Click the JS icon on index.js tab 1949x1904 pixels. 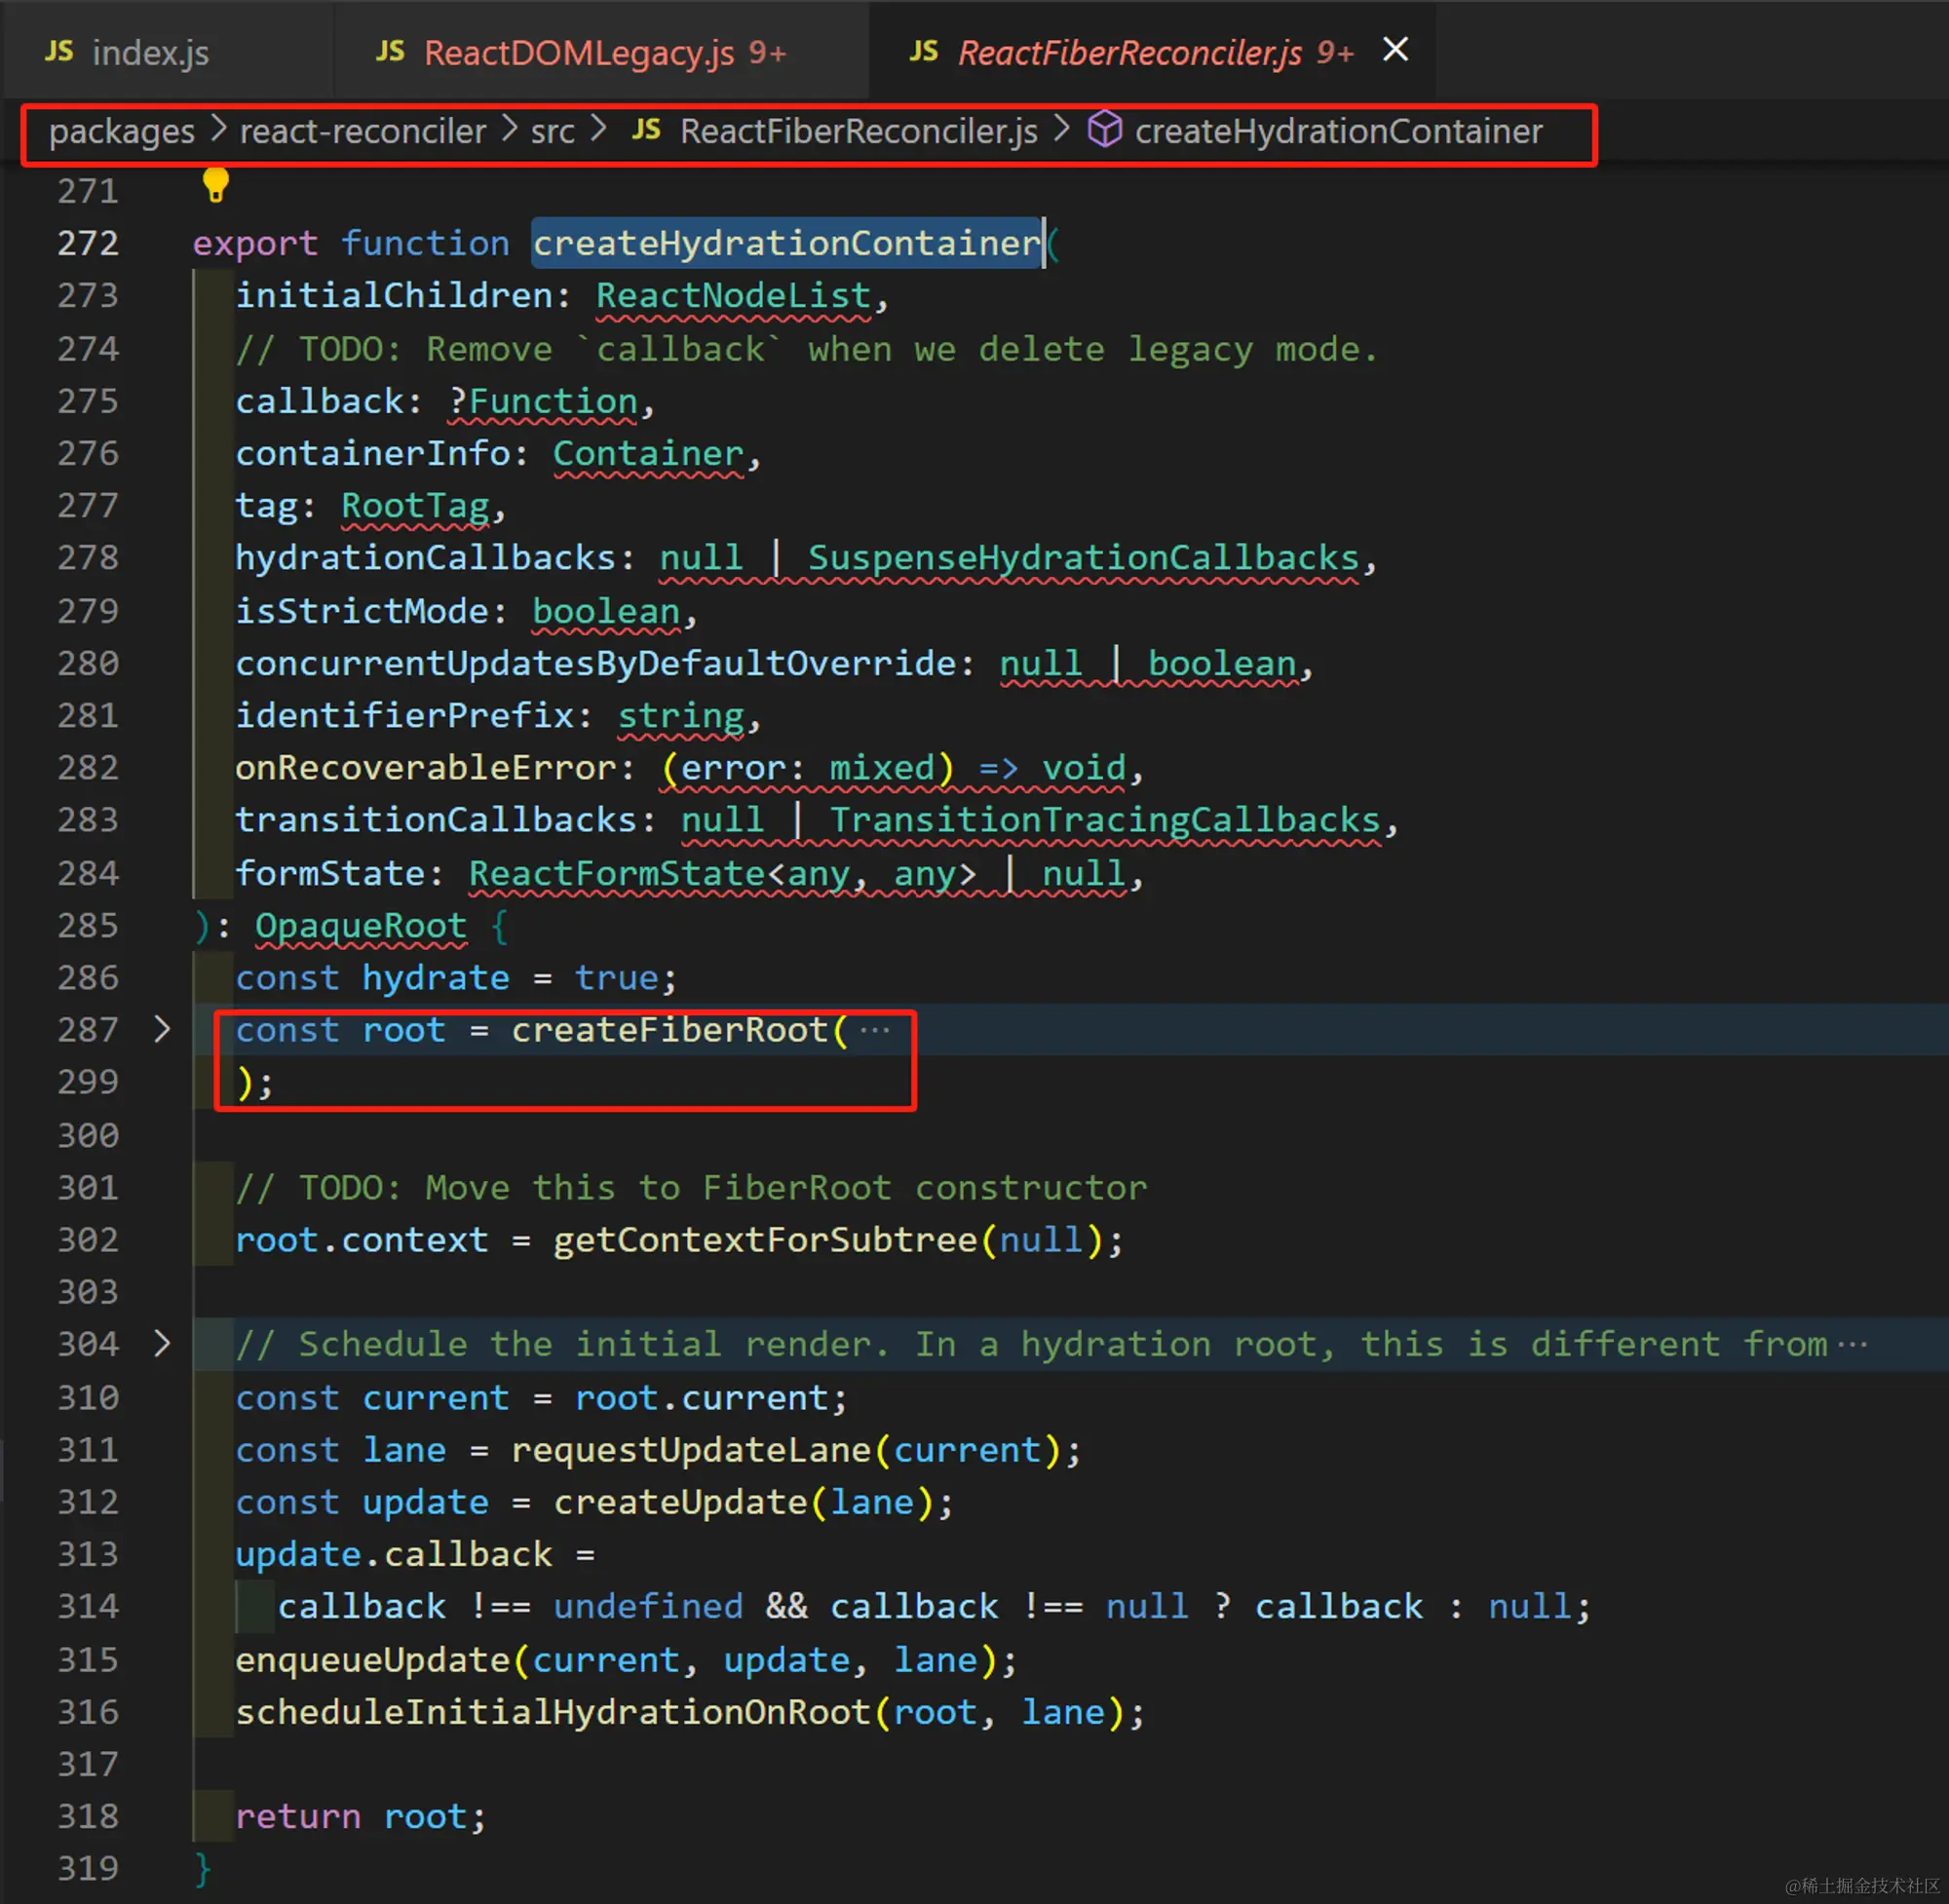[59, 51]
